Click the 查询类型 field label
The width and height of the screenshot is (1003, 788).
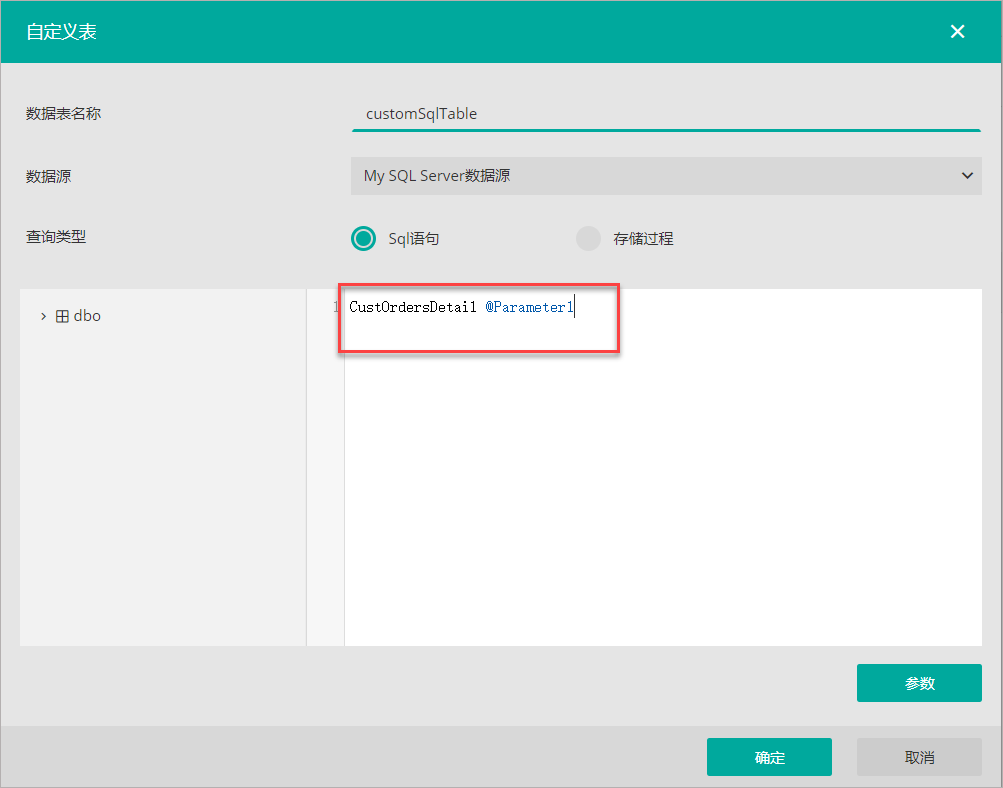tap(56, 238)
